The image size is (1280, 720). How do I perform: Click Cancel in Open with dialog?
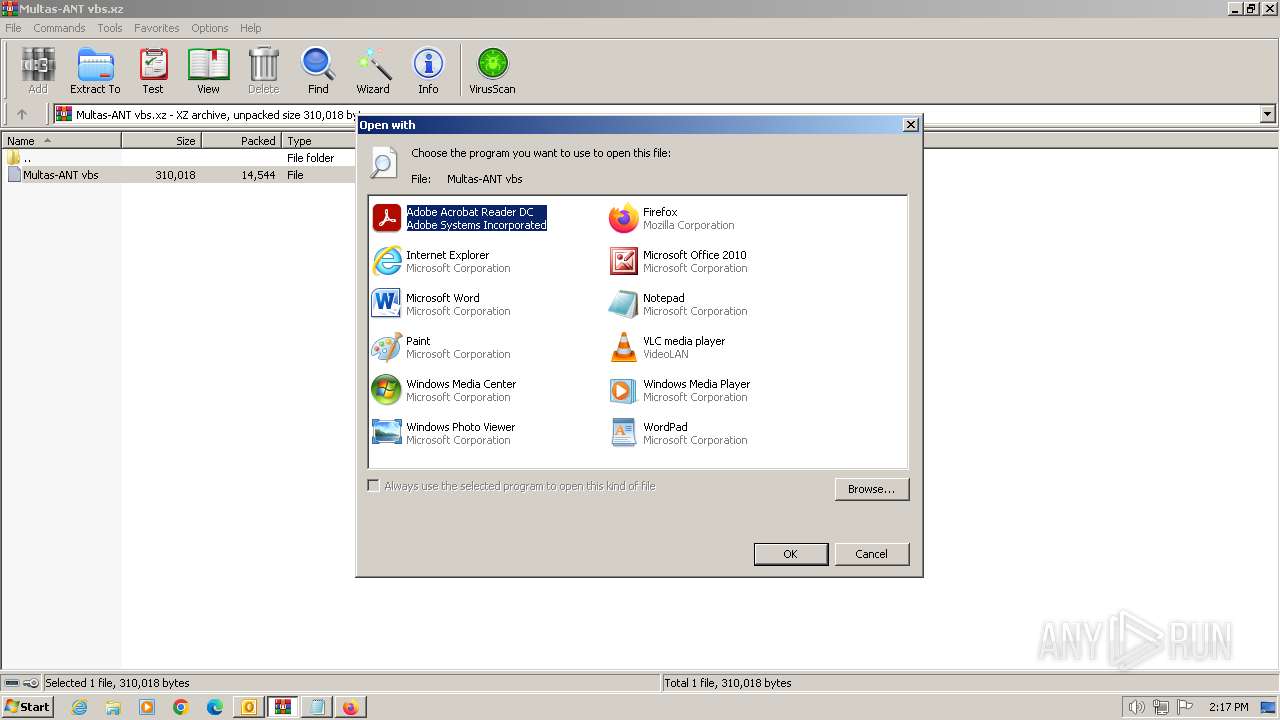[x=871, y=554]
